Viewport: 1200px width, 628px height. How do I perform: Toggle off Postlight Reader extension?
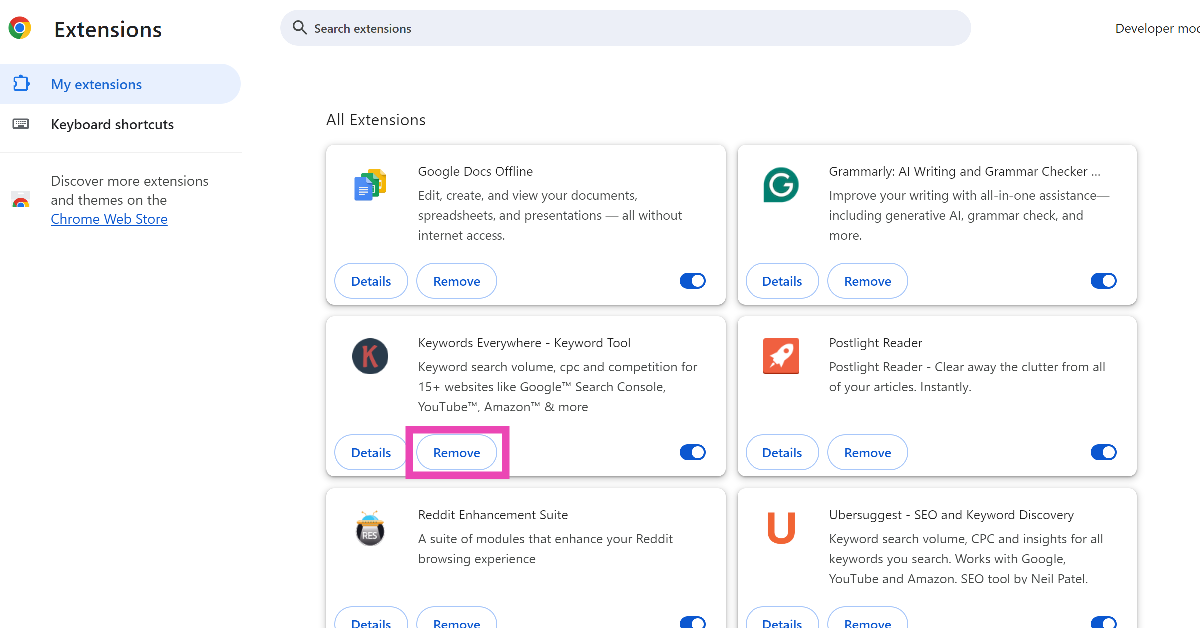pos(1103,453)
